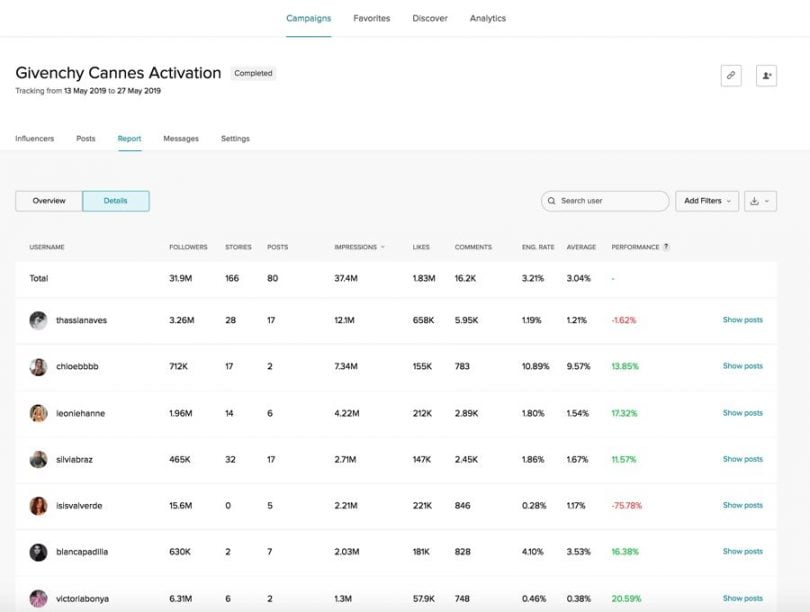The width and height of the screenshot is (810, 612).
Task: Click the Completed status badge
Action: [x=253, y=73]
